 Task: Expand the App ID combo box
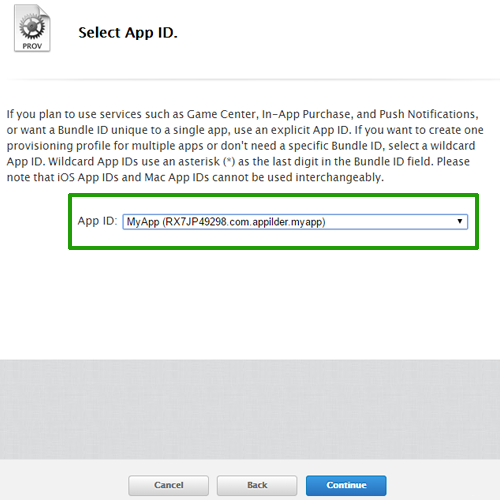[295, 222]
